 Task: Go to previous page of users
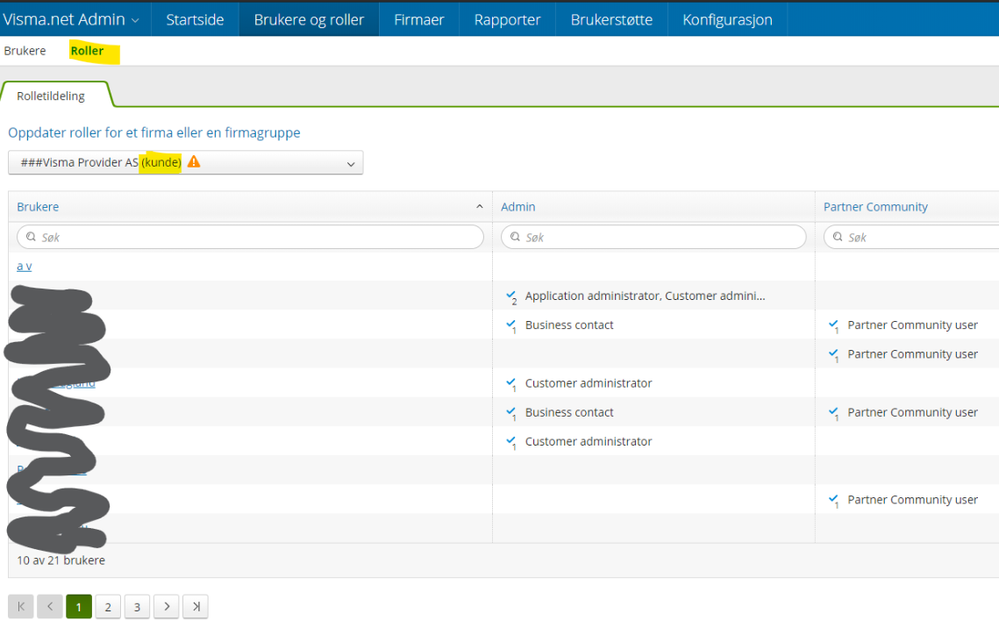(x=50, y=606)
